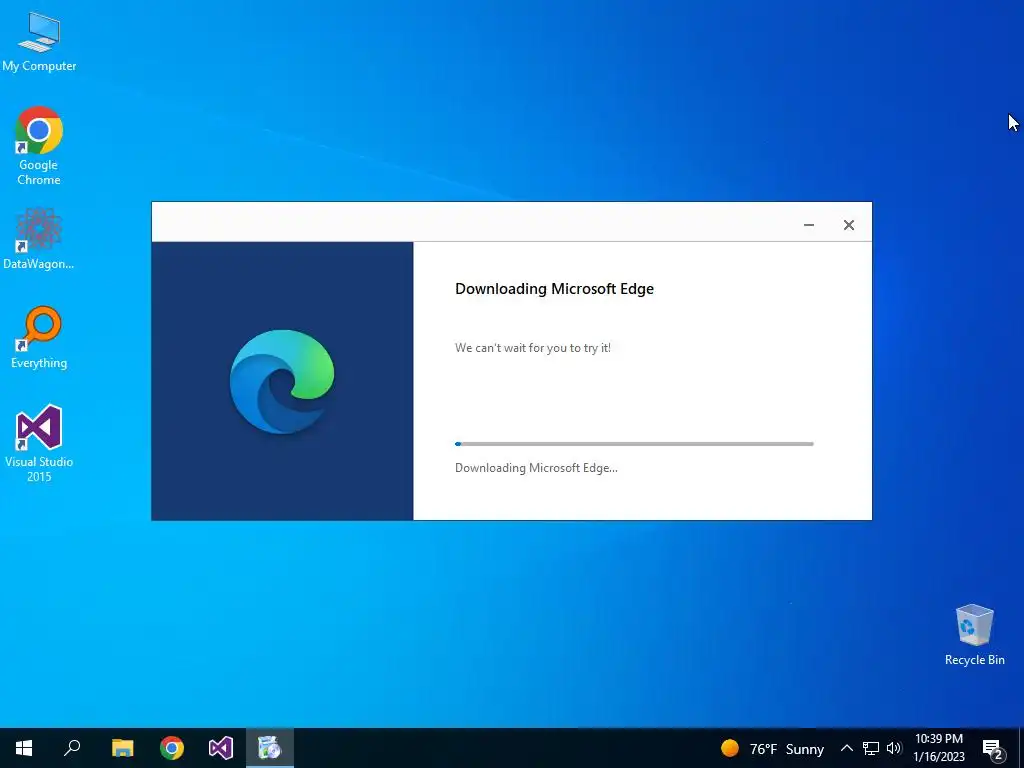Open the DataWagon desktop shortcut

click(x=39, y=239)
